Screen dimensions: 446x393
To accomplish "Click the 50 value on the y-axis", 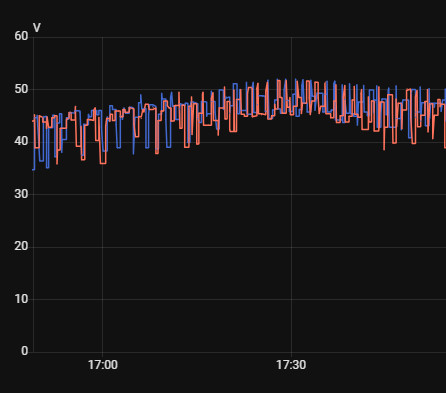I will coord(21,89).
